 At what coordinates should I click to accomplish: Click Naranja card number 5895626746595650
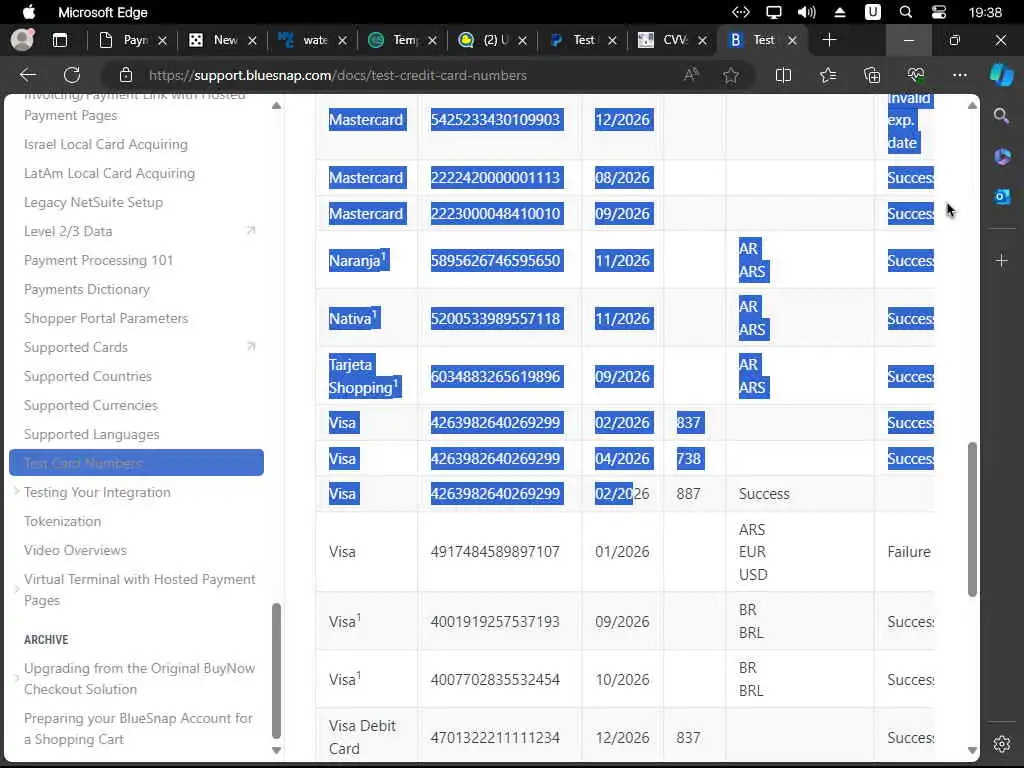495,261
